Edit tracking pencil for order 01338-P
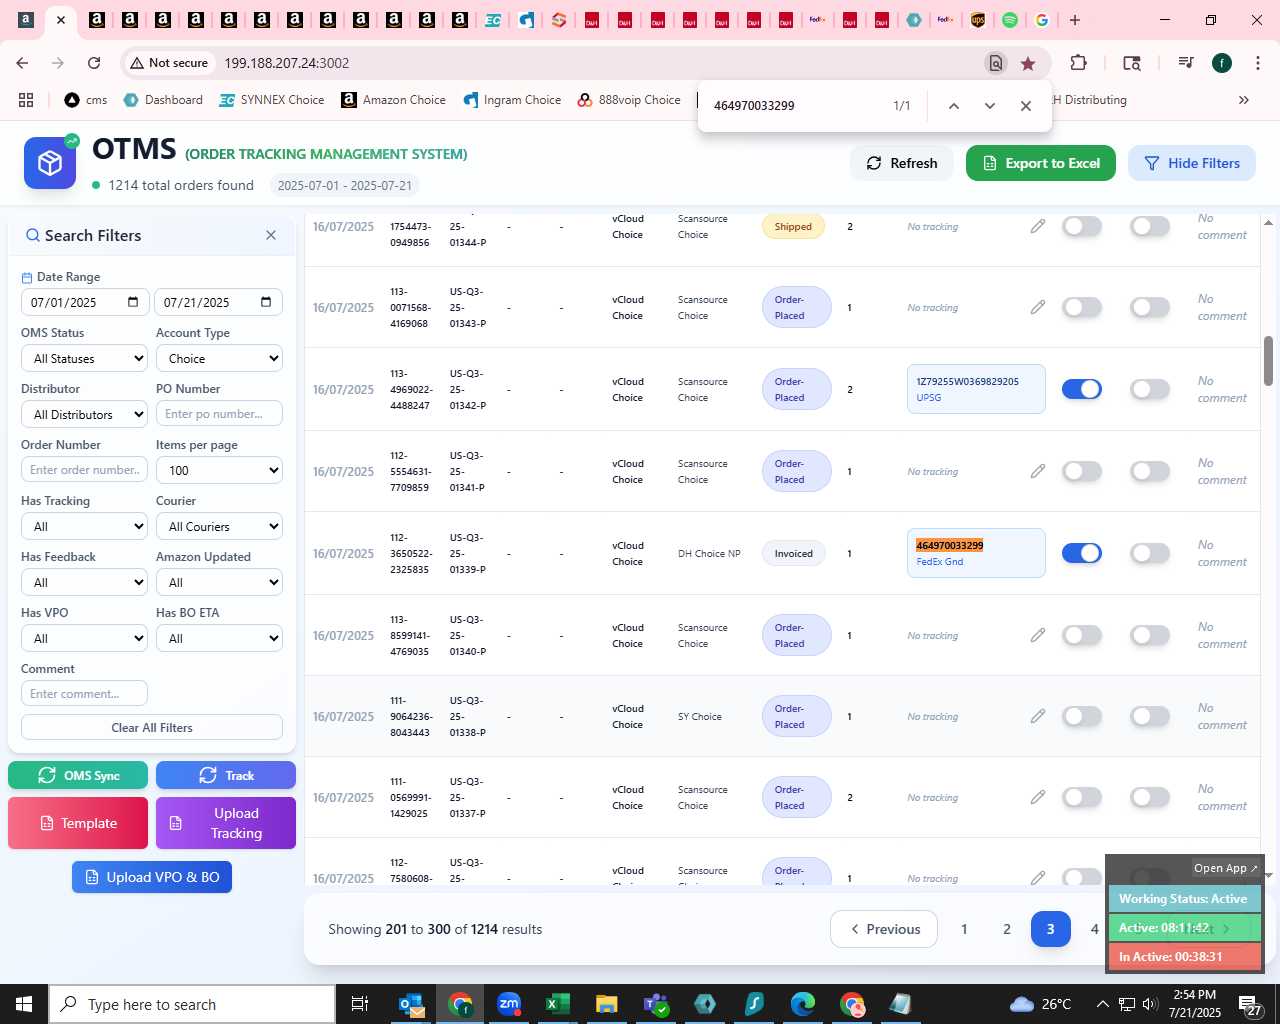Image resolution: width=1280 pixels, height=1024 pixels. pyautogui.click(x=1038, y=716)
